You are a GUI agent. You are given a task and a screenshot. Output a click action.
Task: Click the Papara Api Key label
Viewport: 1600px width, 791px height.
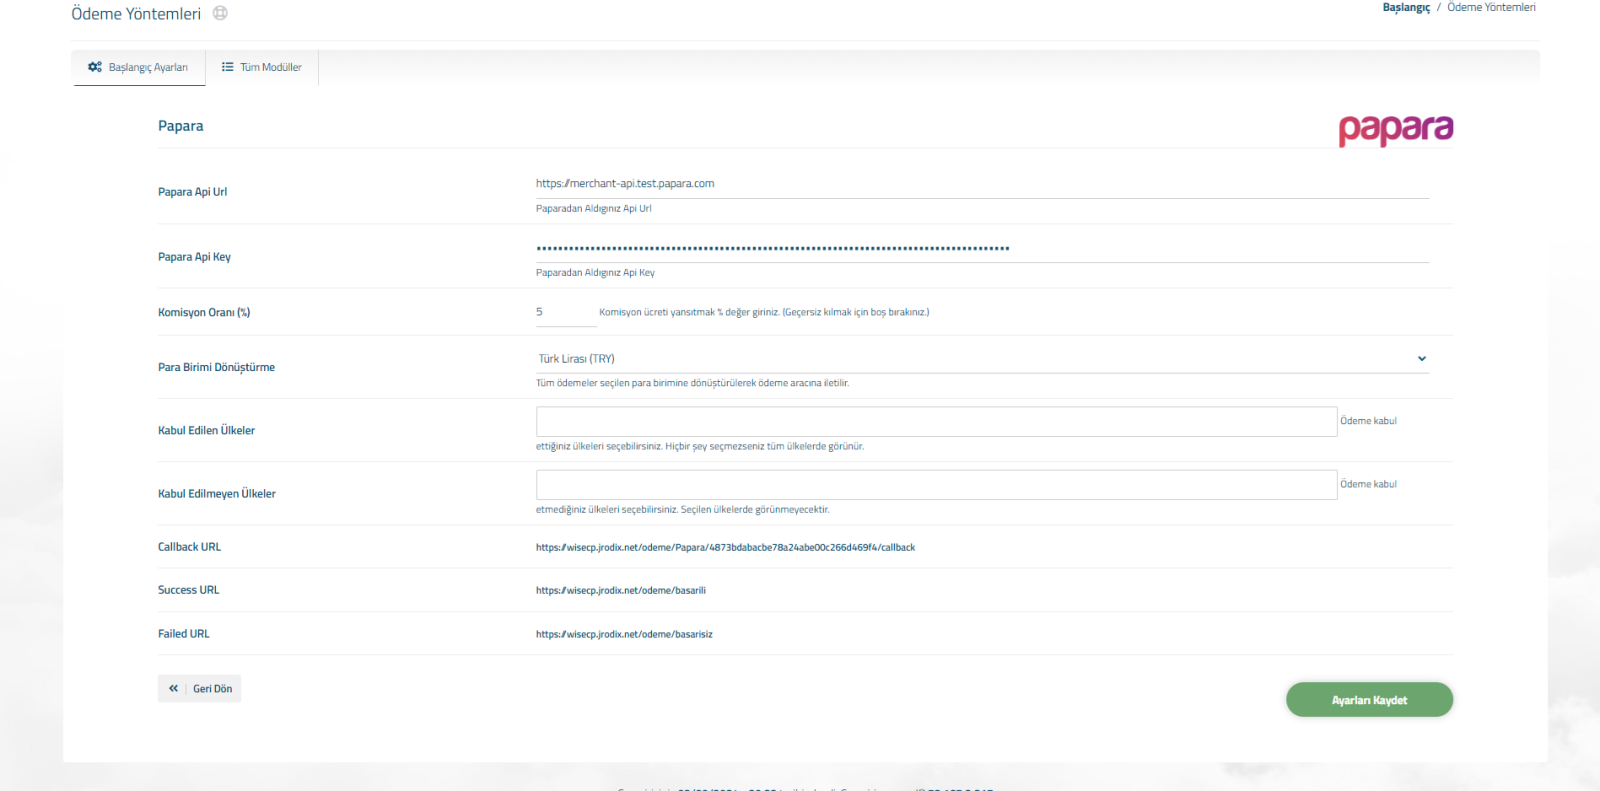pyautogui.click(x=194, y=257)
